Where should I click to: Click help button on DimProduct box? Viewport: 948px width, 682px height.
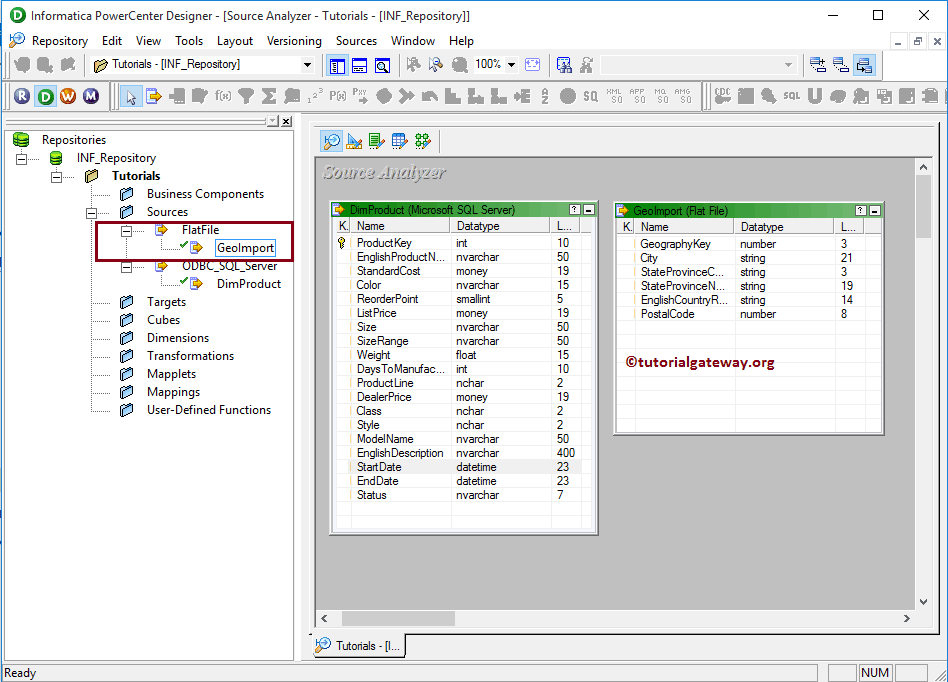click(x=574, y=210)
